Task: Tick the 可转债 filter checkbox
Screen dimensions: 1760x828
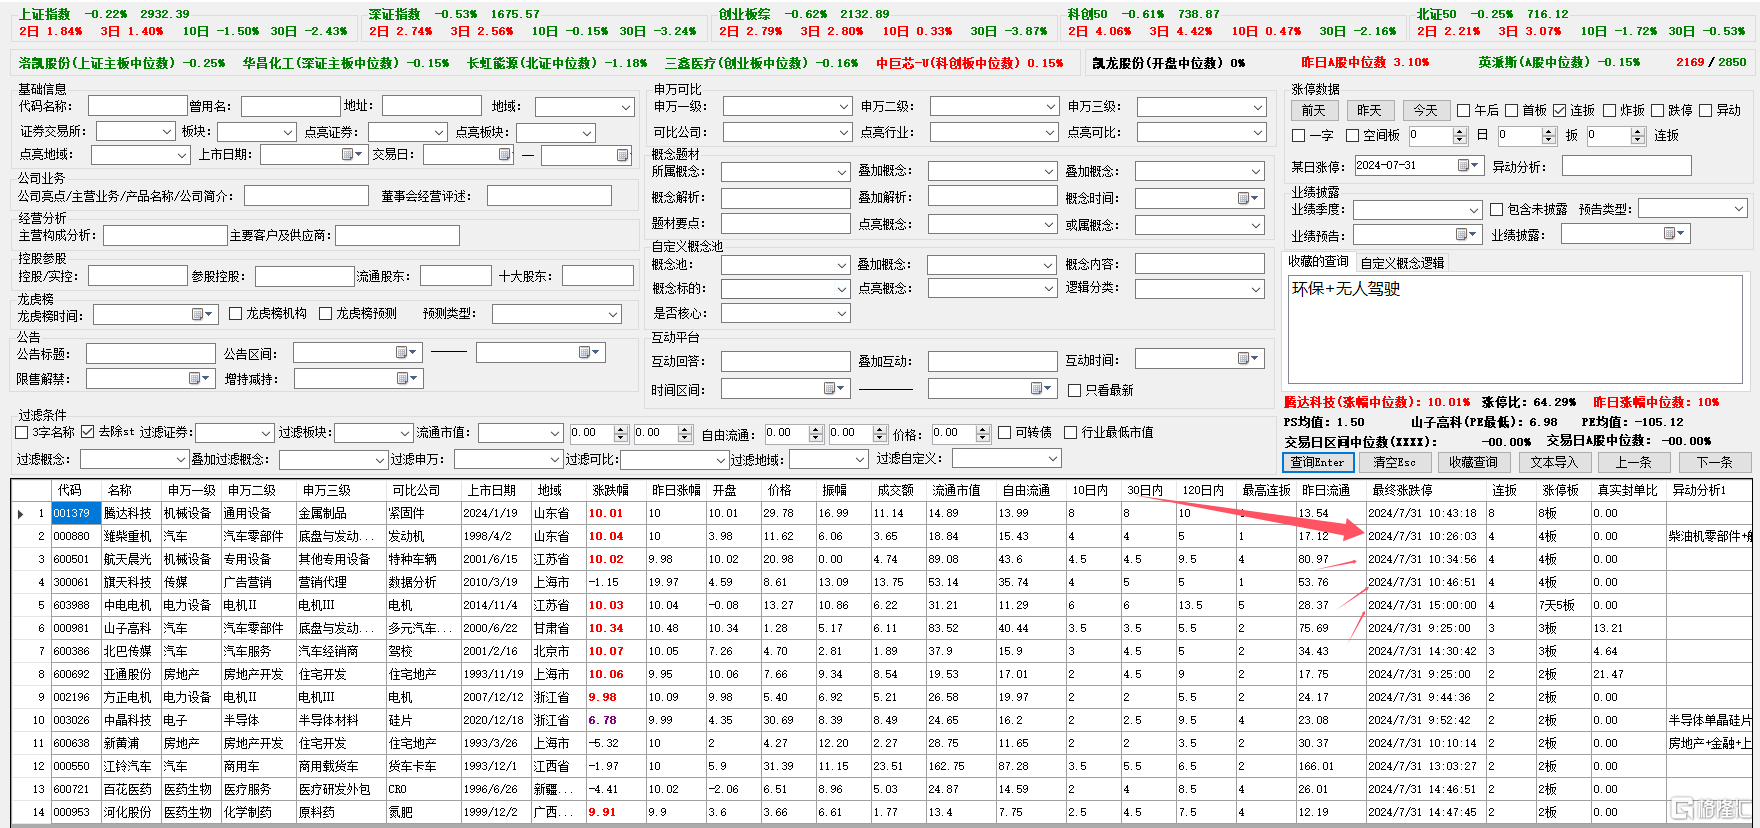Action: [1004, 432]
